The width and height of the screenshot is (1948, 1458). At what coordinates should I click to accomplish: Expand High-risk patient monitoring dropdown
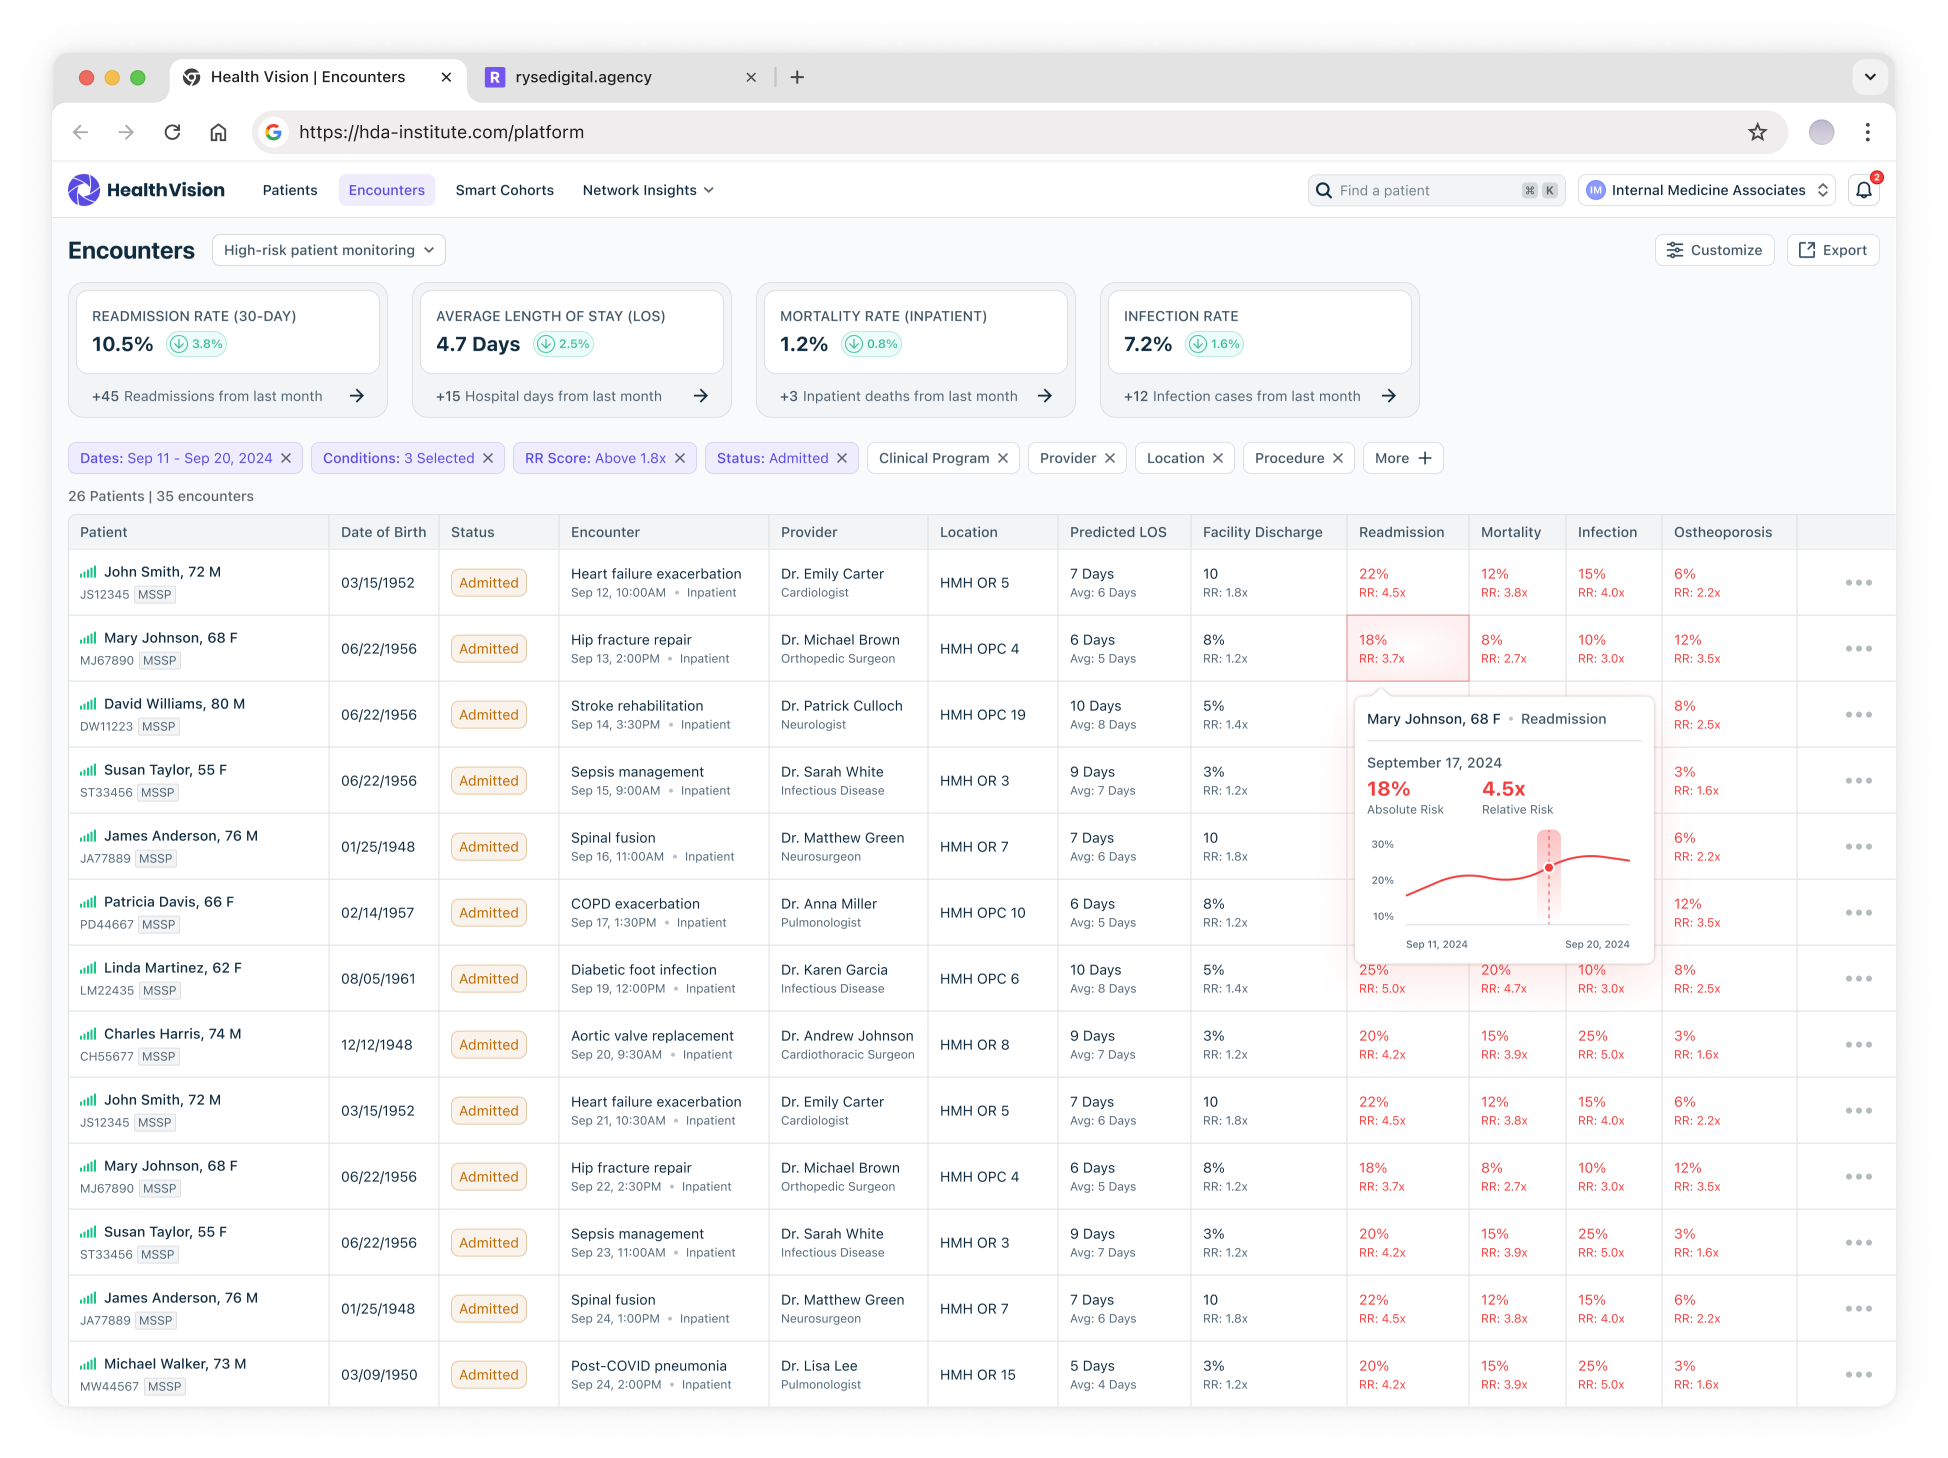pos(328,250)
